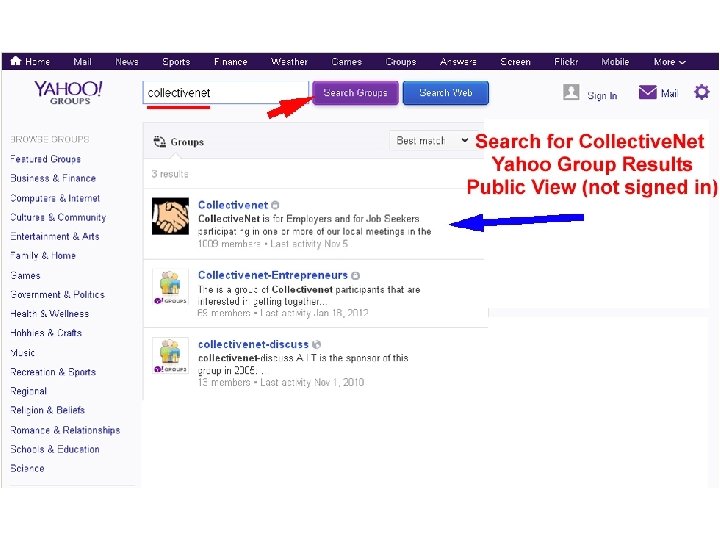
Task: Expand the More menu in navbar
Action: [x=669, y=62]
